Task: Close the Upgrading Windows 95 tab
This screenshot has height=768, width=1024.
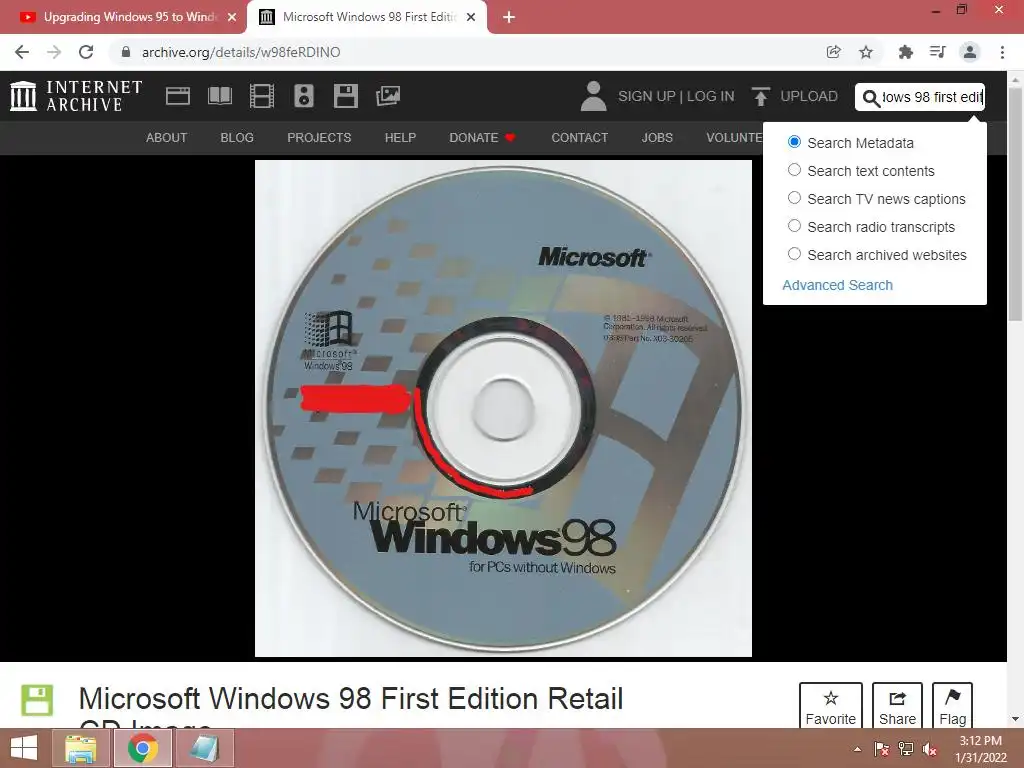Action: click(x=232, y=18)
